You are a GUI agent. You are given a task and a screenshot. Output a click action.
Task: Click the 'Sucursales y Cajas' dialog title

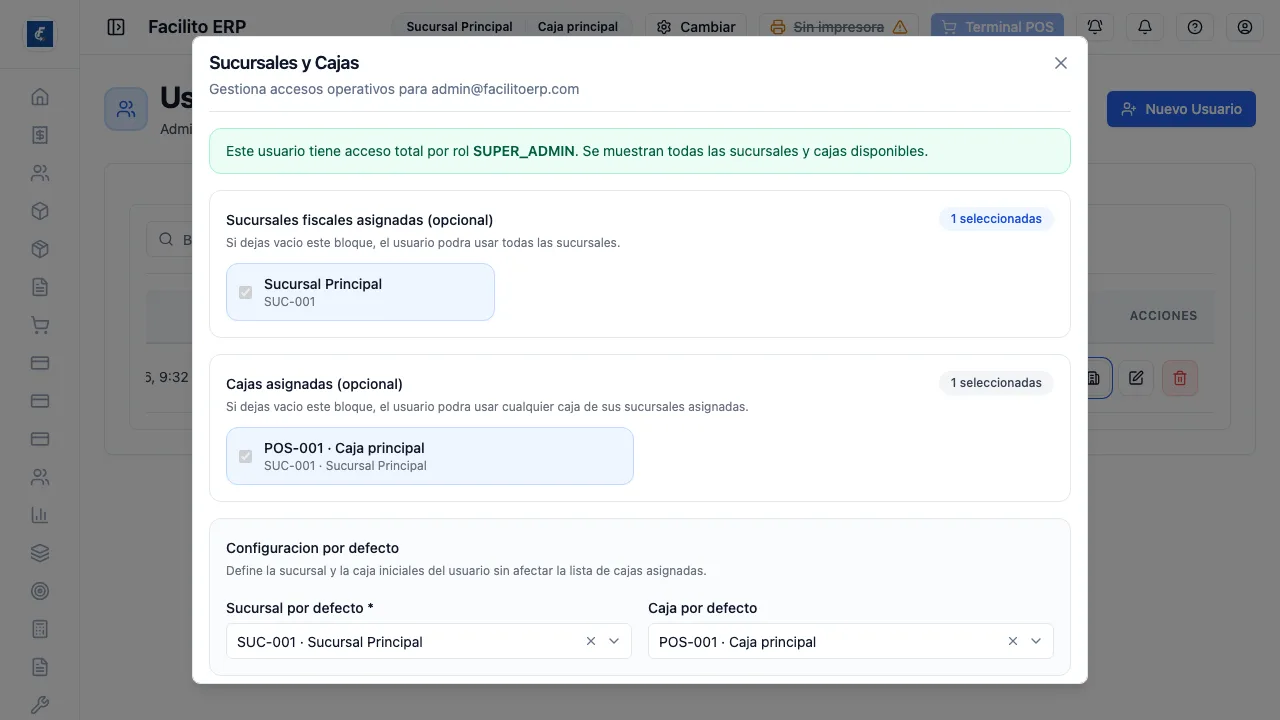[x=284, y=63]
